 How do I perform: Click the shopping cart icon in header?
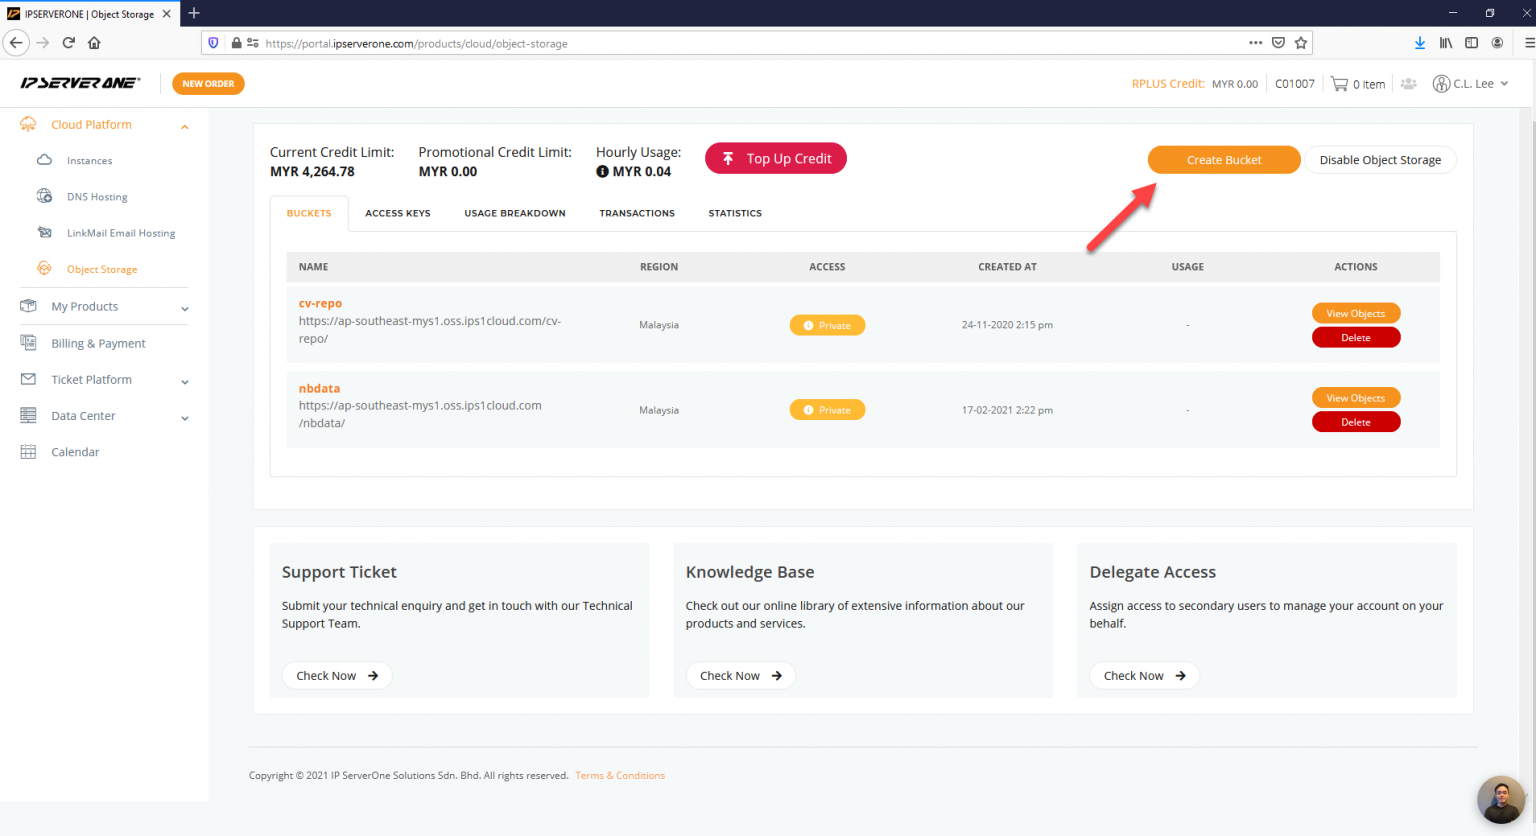coord(1339,84)
